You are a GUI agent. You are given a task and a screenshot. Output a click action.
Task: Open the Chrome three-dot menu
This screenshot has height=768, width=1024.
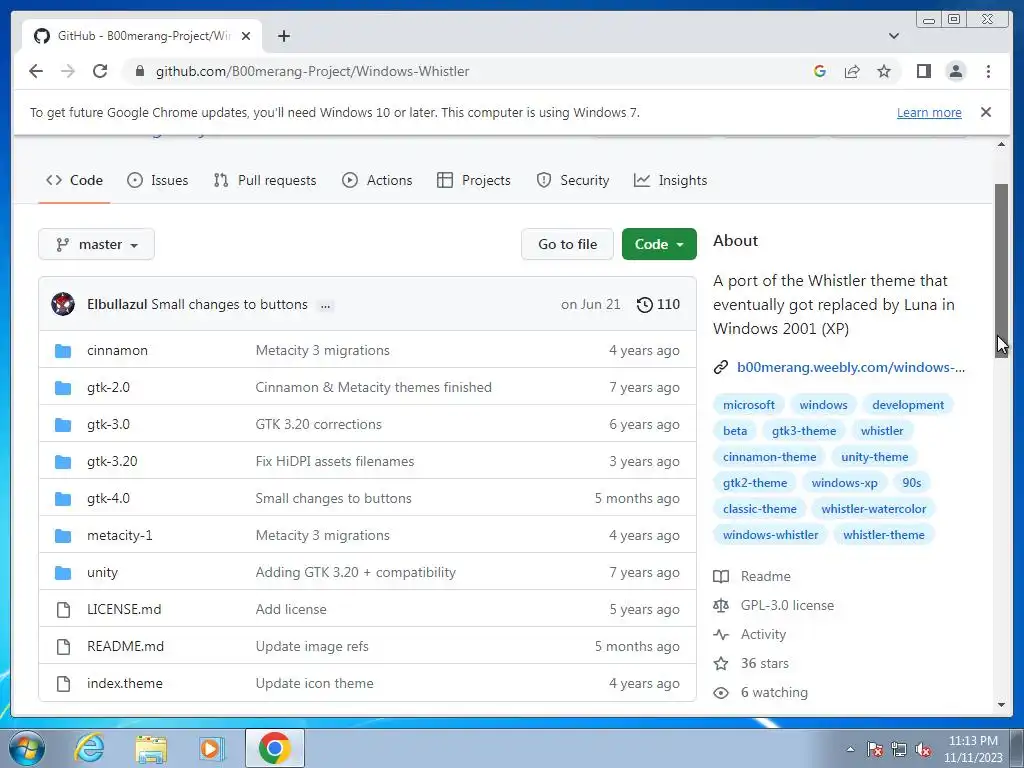coord(988,71)
